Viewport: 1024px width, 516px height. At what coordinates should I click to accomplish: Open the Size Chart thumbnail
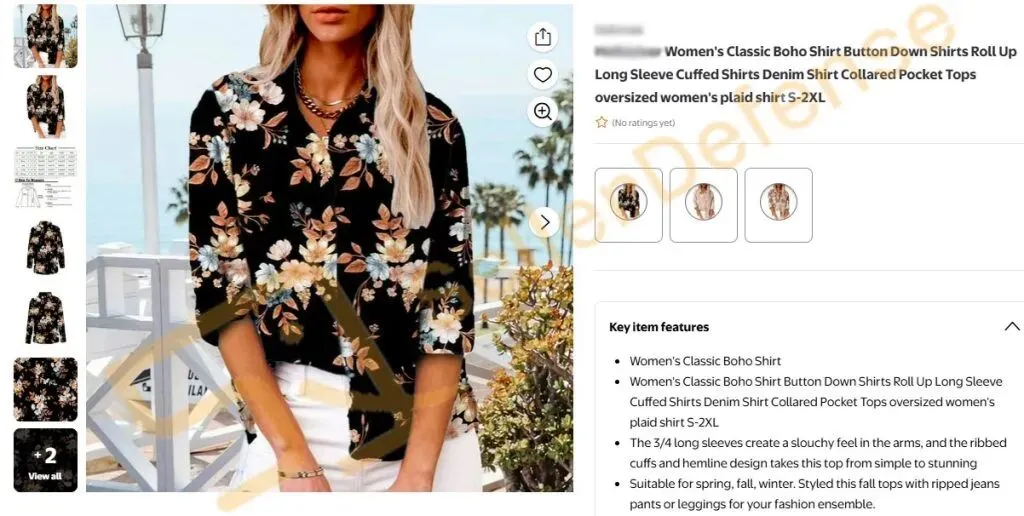coord(46,177)
